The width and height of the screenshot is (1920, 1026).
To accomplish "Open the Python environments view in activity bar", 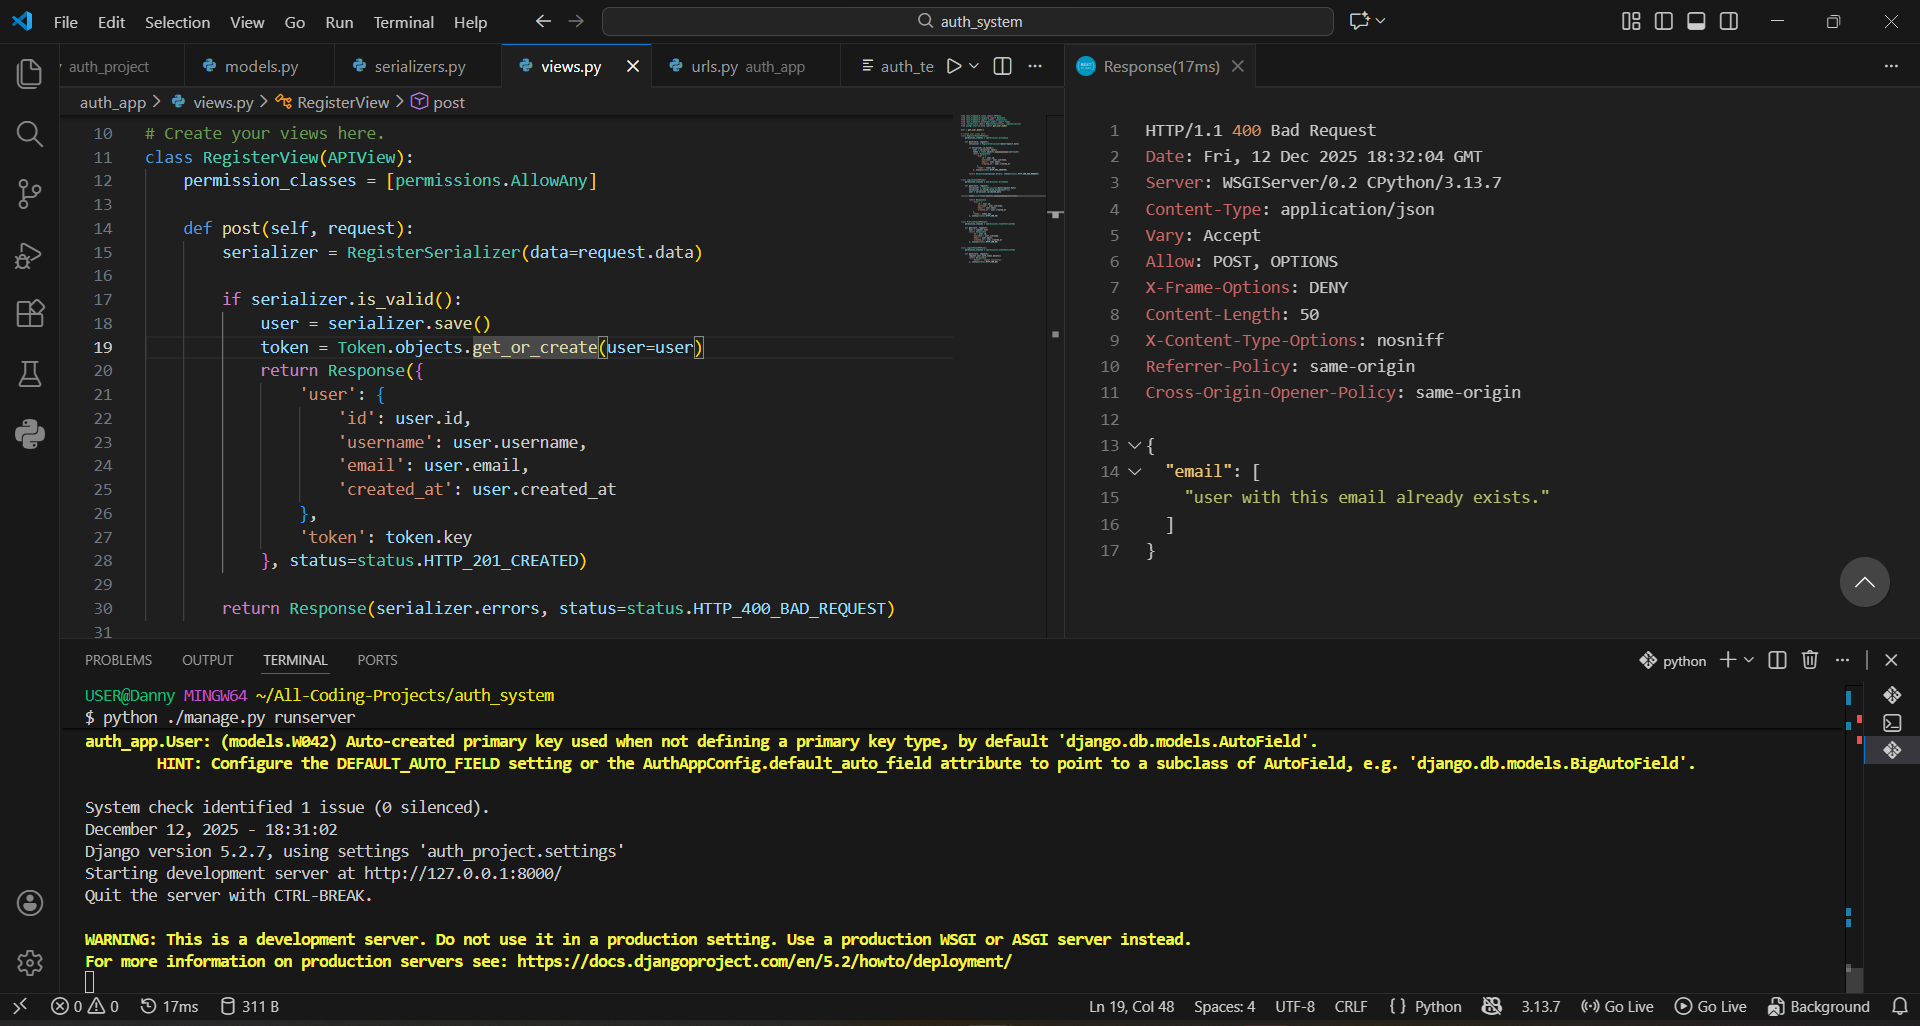I will pyautogui.click(x=29, y=434).
